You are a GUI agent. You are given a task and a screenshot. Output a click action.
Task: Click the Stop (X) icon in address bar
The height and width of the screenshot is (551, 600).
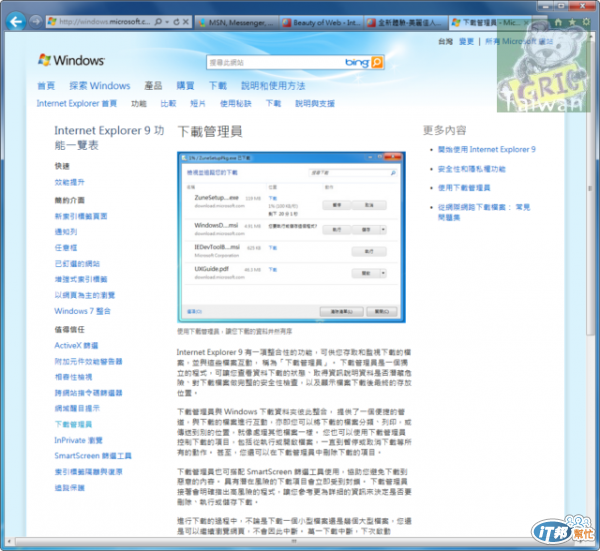186,22
